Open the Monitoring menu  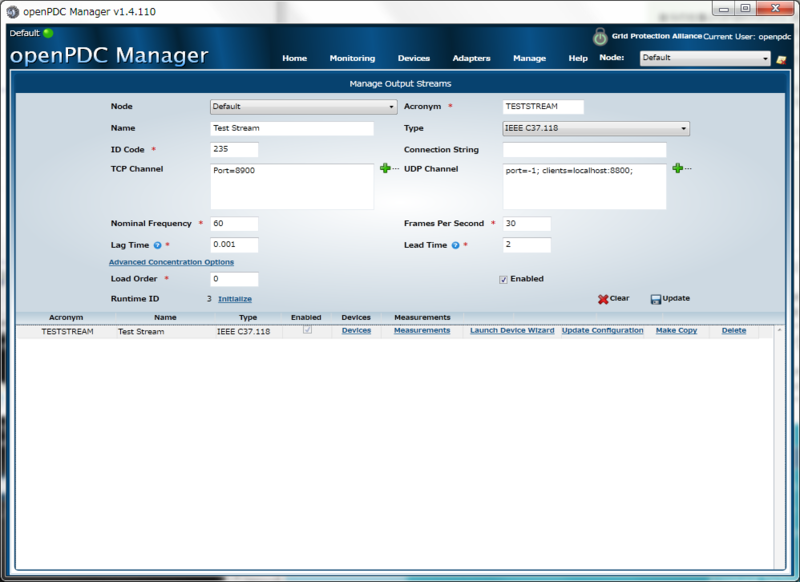pyautogui.click(x=352, y=58)
